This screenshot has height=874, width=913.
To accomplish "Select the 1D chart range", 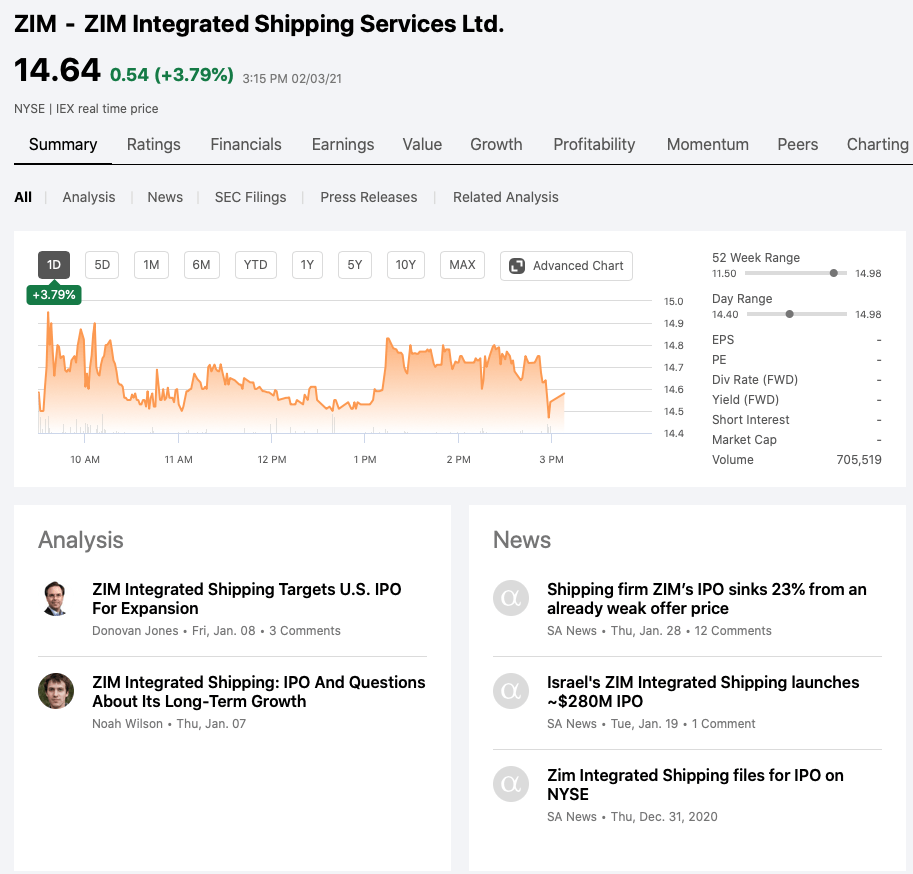I will coord(54,265).
